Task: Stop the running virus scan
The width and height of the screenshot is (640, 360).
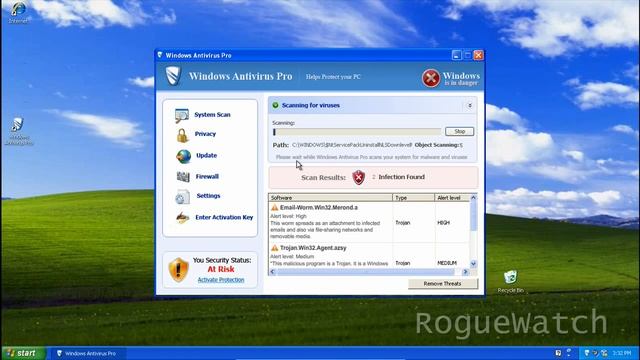Action: 460,131
